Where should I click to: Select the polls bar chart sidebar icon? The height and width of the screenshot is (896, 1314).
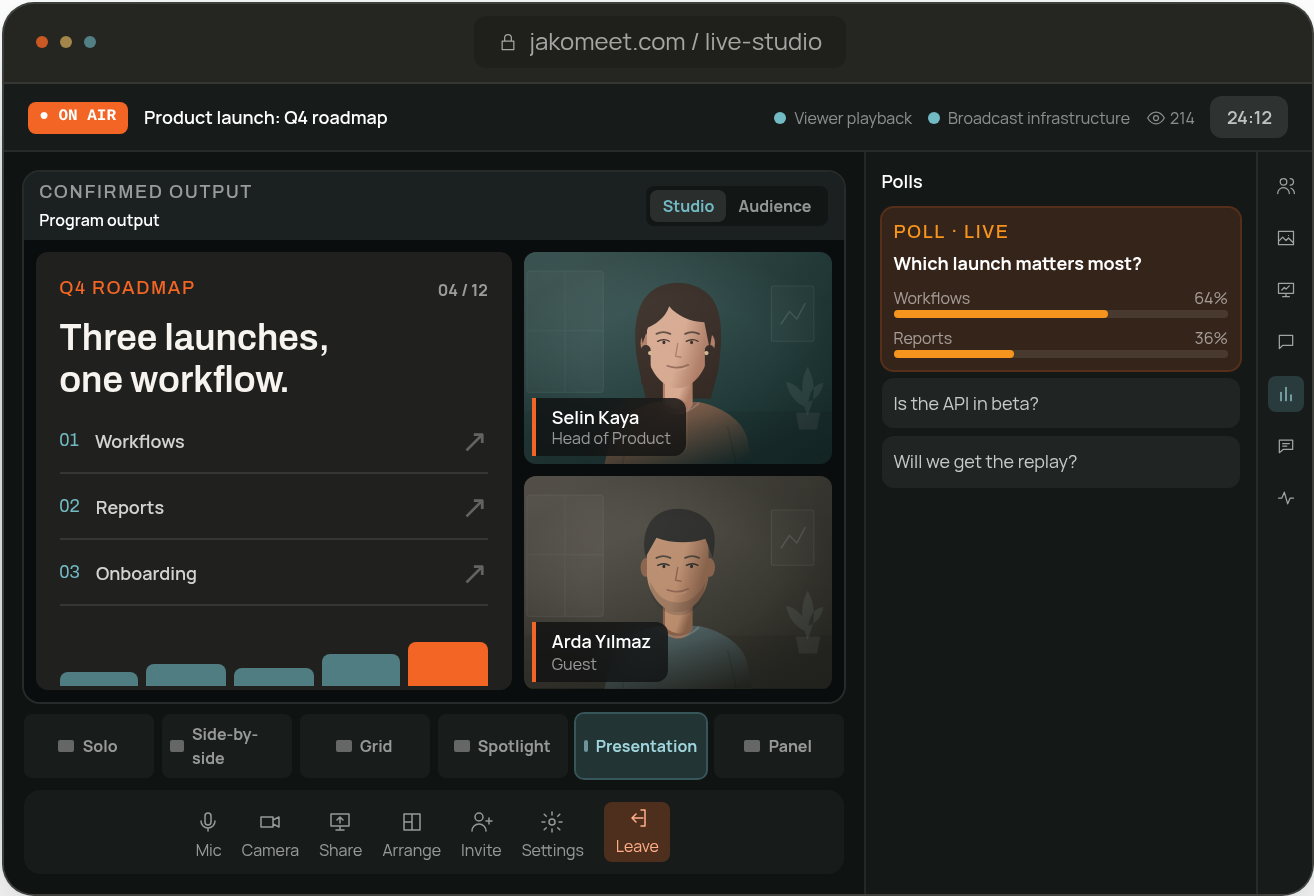coord(1286,394)
